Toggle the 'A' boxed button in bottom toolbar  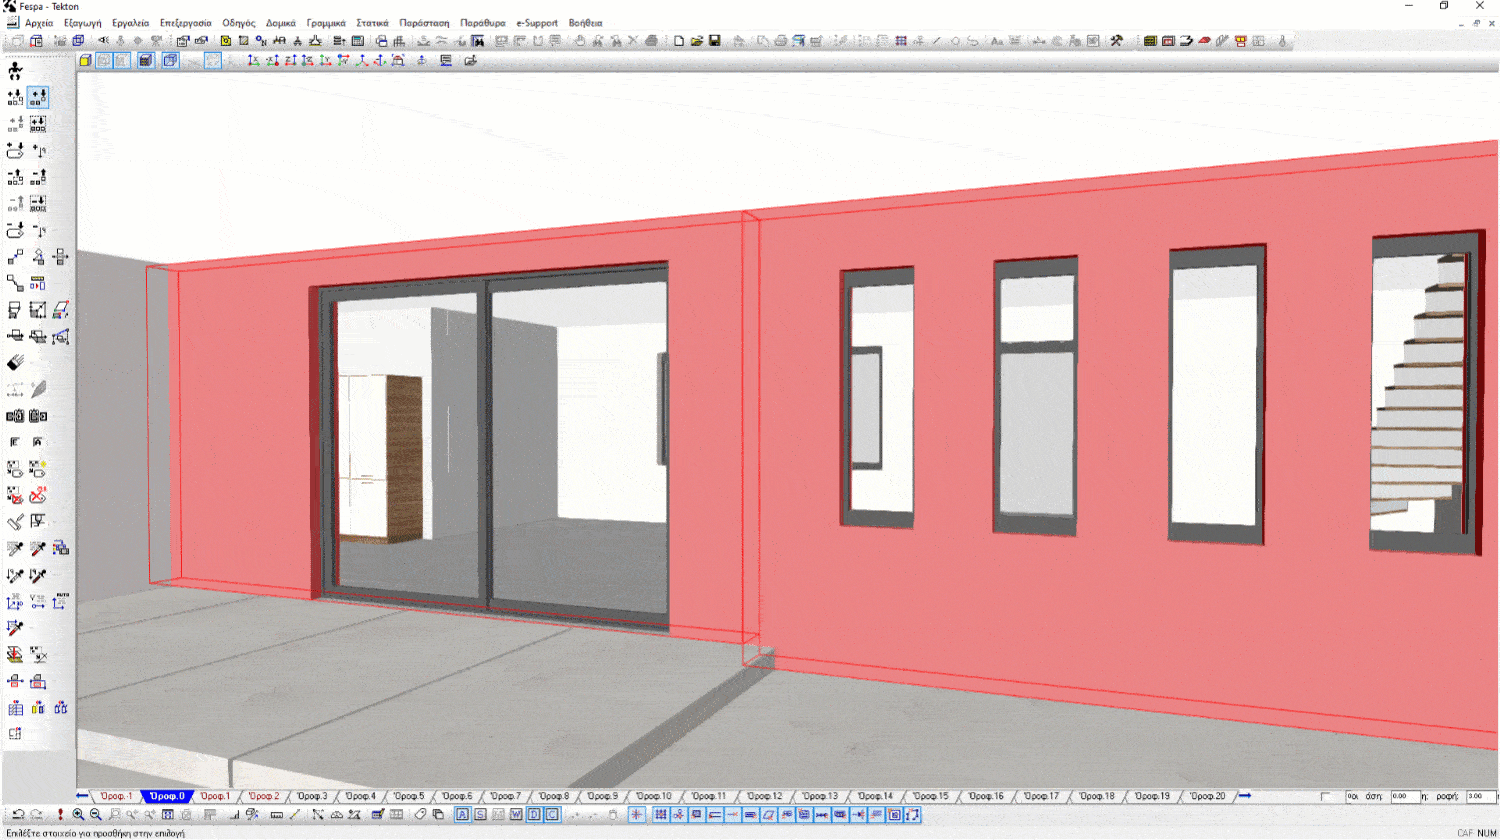tap(462, 815)
